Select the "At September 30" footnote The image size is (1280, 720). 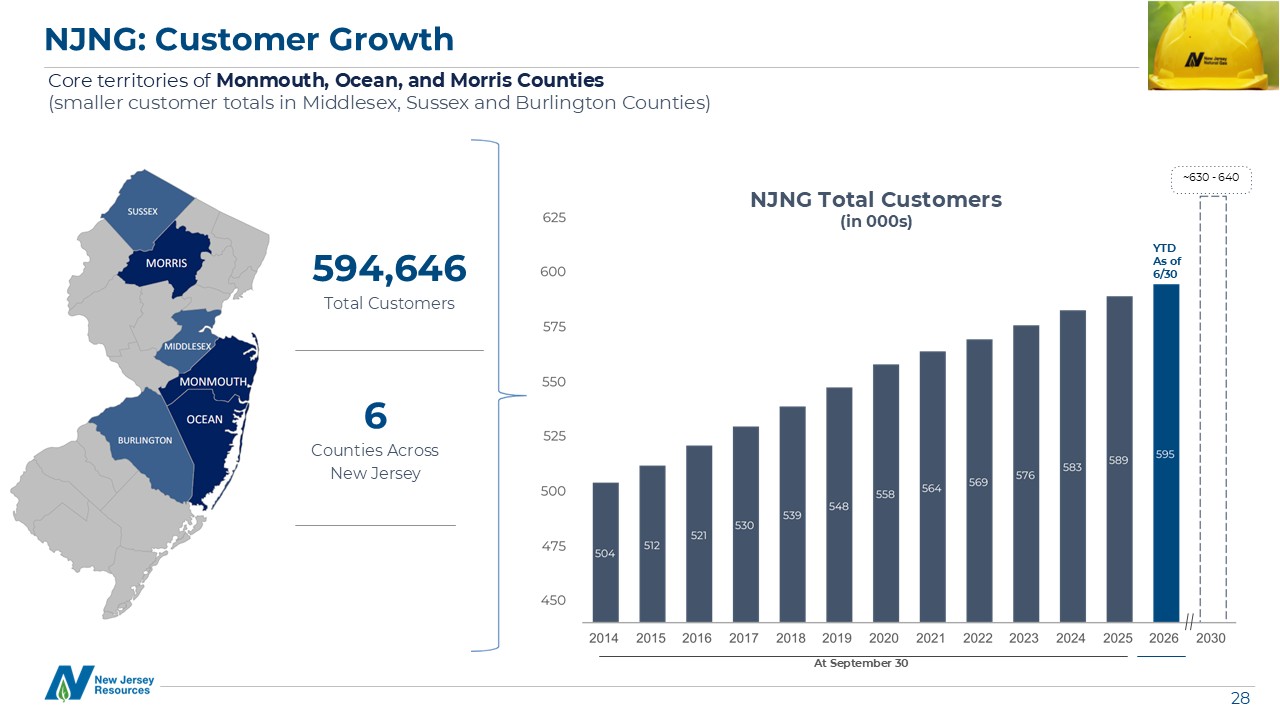(x=863, y=664)
